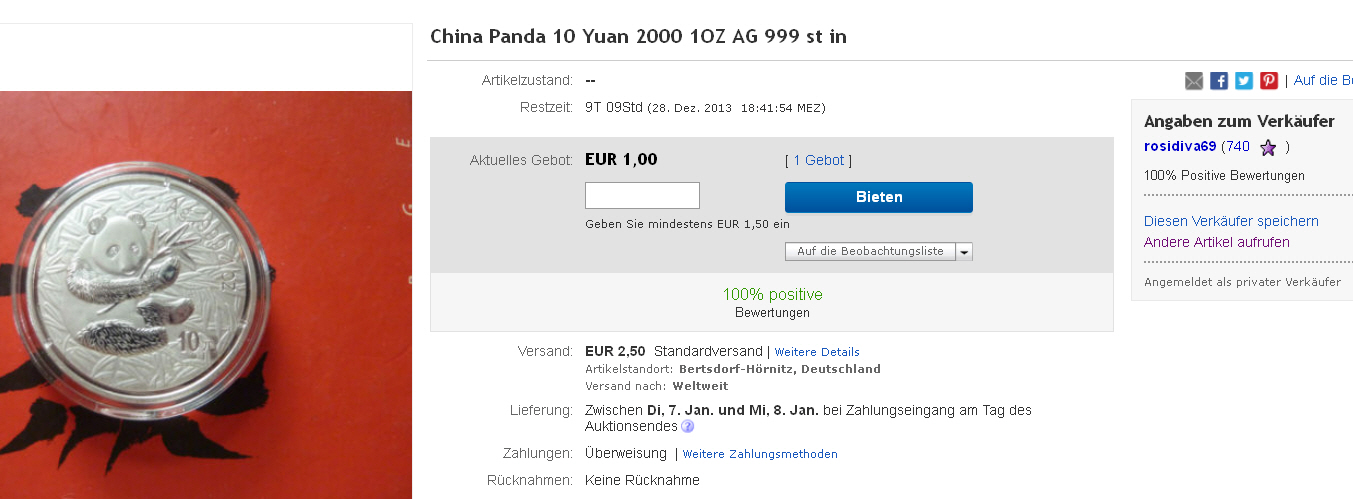Click the top-right "Auf die" link

(x=1323, y=80)
